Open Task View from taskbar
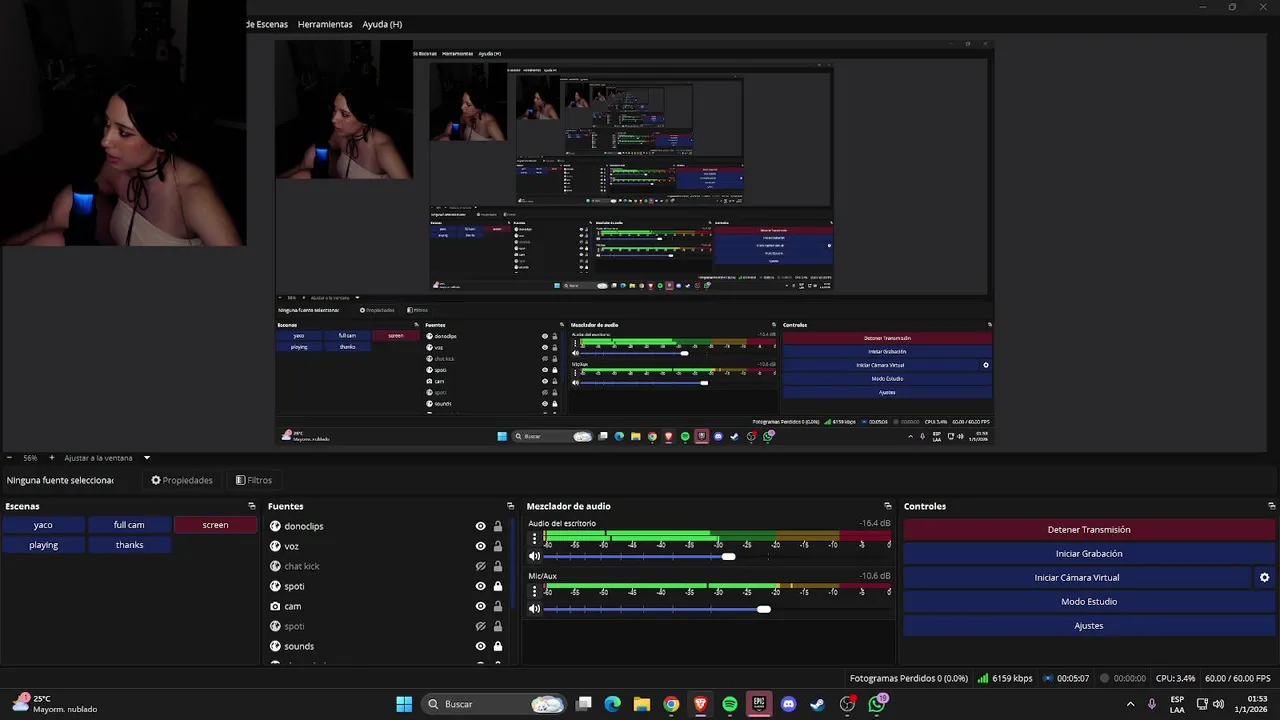Screen dimensions: 1280x720 [x=584, y=704]
